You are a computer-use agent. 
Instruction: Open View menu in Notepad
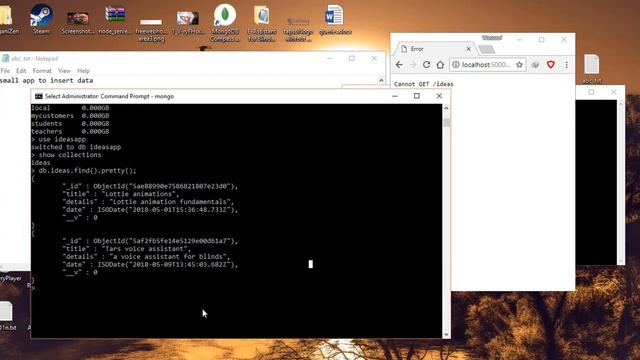click(64, 71)
